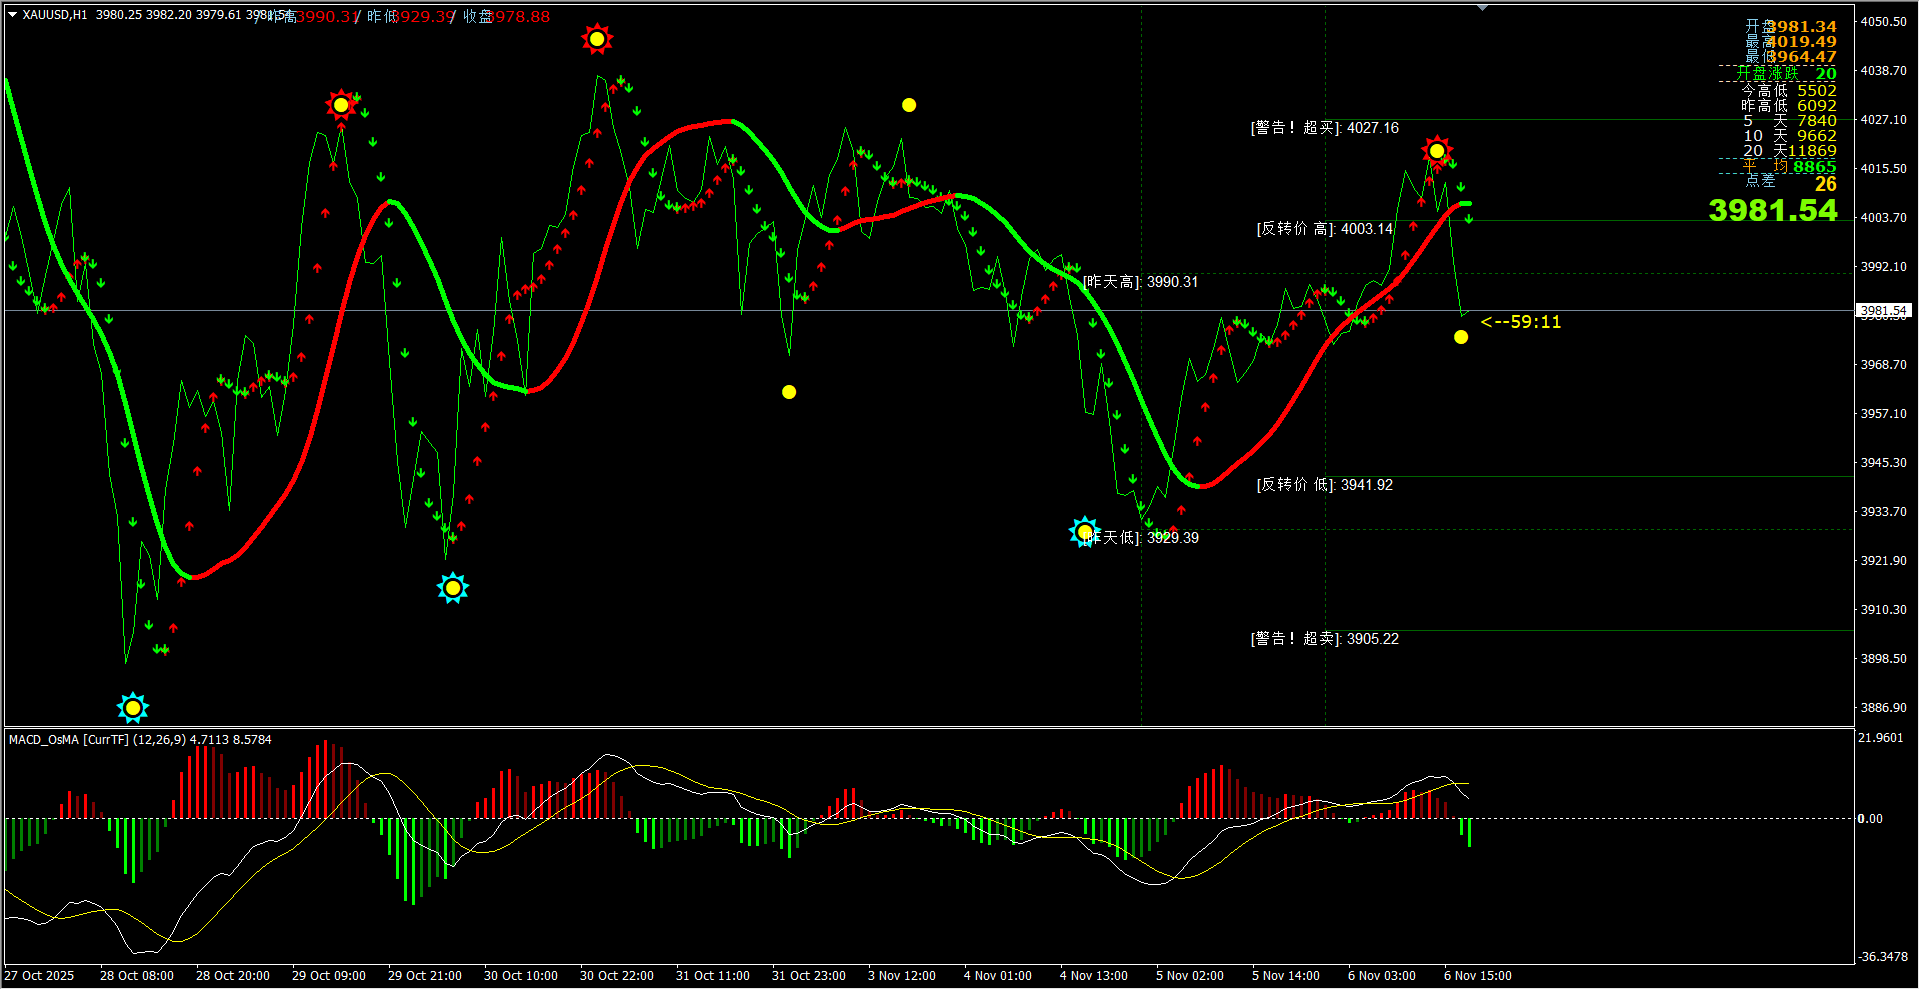Click the 6 Nov 15:00 time label
Image resolution: width=1920 pixels, height=990 pixels.
[x=1478, y=976]
